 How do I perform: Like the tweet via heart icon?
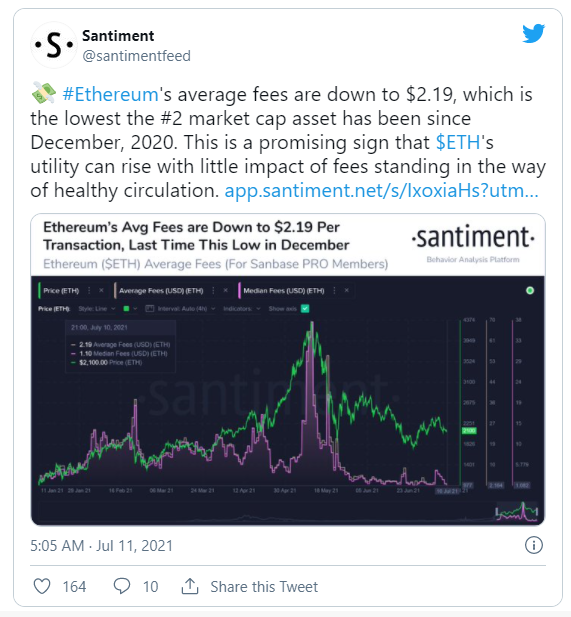pos(42,586)
